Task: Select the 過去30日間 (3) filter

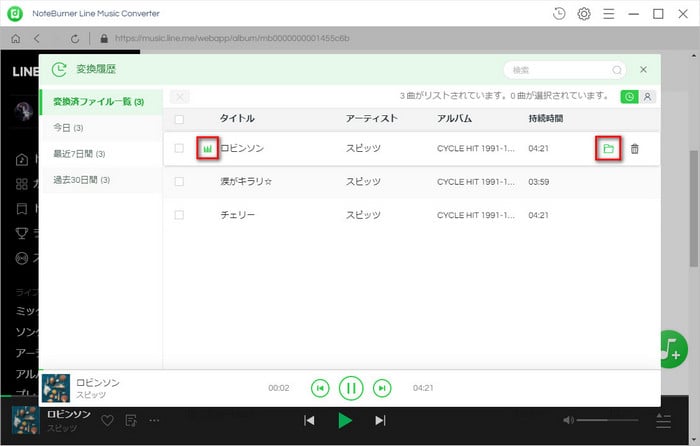Action: [101, 180]
